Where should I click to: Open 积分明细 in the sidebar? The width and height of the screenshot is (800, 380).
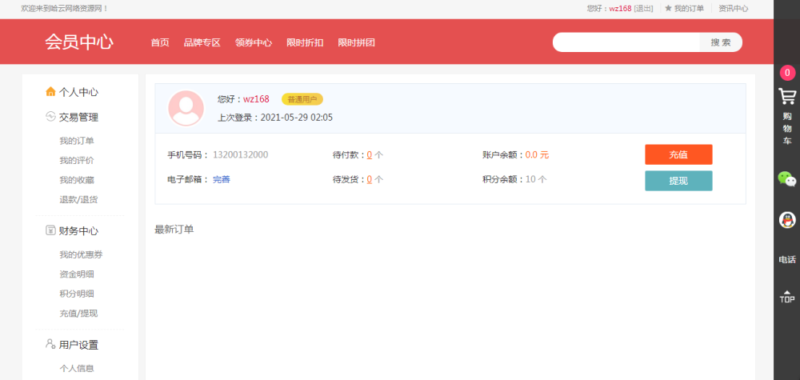pyautogui.click(x=77, y=294)
